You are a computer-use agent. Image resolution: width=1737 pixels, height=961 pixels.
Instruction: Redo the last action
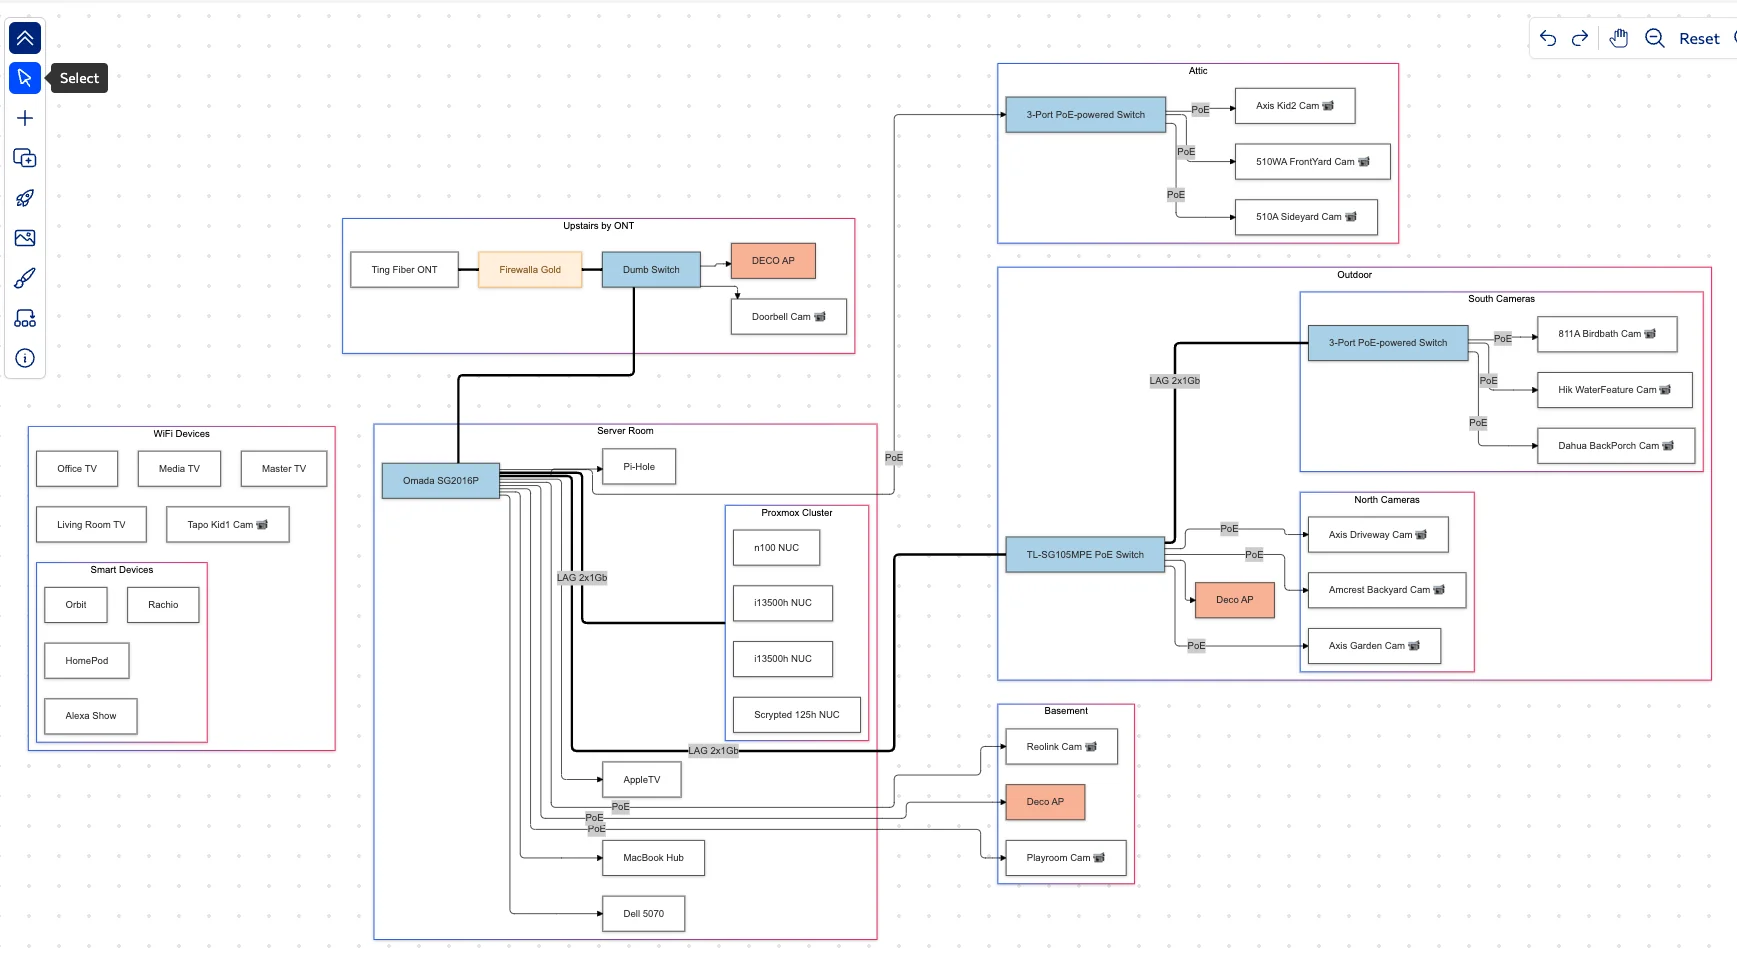pyautogui.click(x=1580, y=38)
